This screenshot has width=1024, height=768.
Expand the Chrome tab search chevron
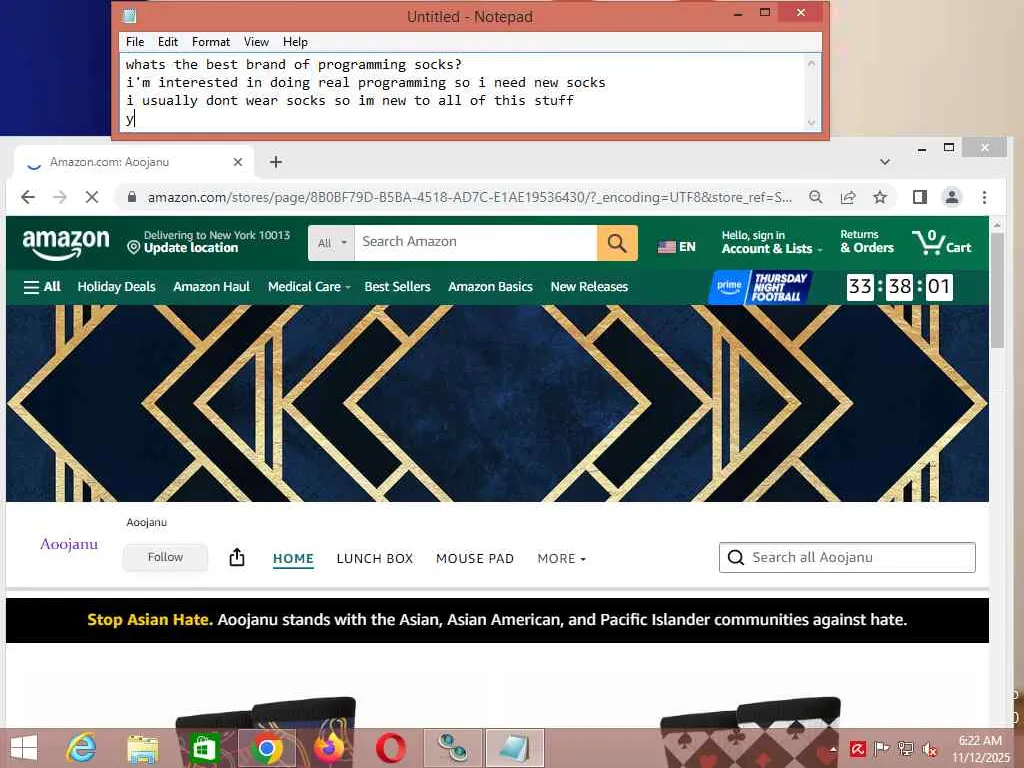click(885, 162)
